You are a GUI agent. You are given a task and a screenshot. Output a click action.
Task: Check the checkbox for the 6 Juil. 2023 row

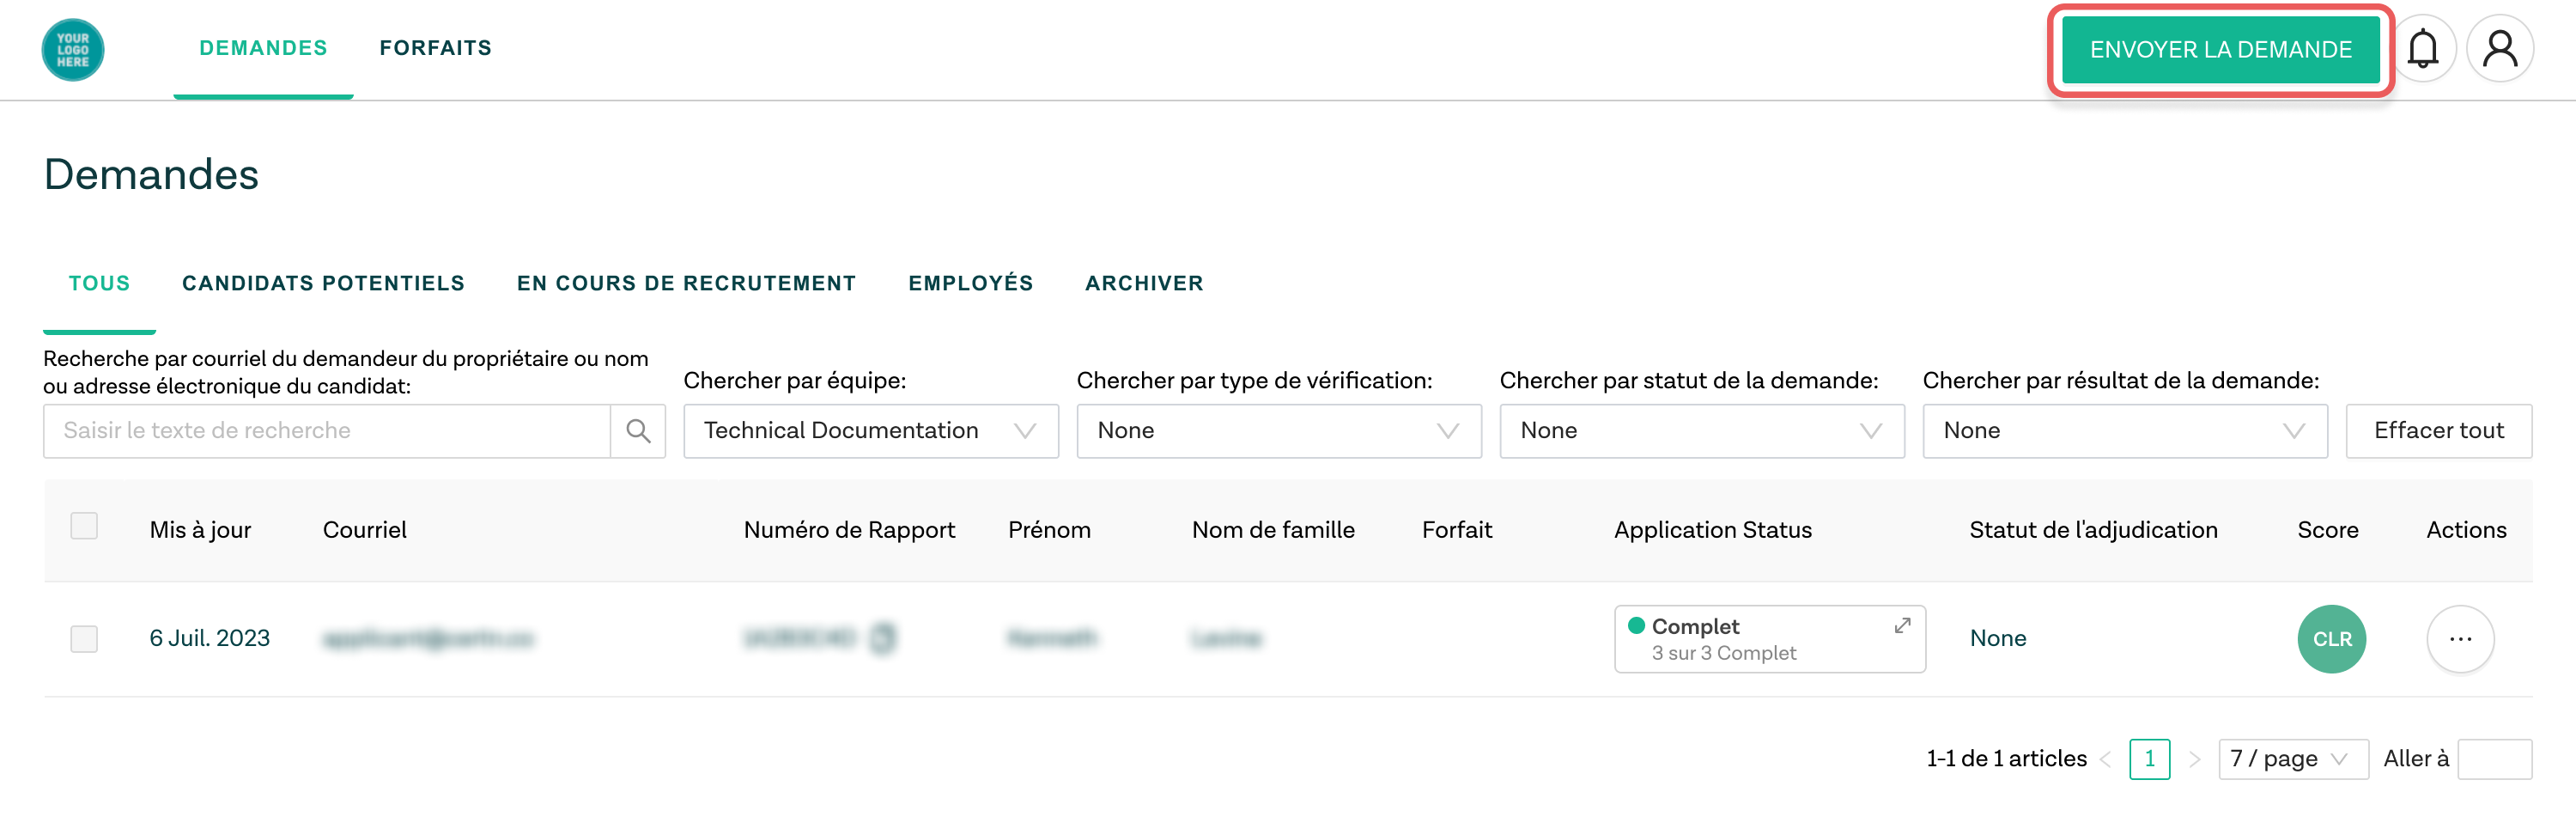84,639
